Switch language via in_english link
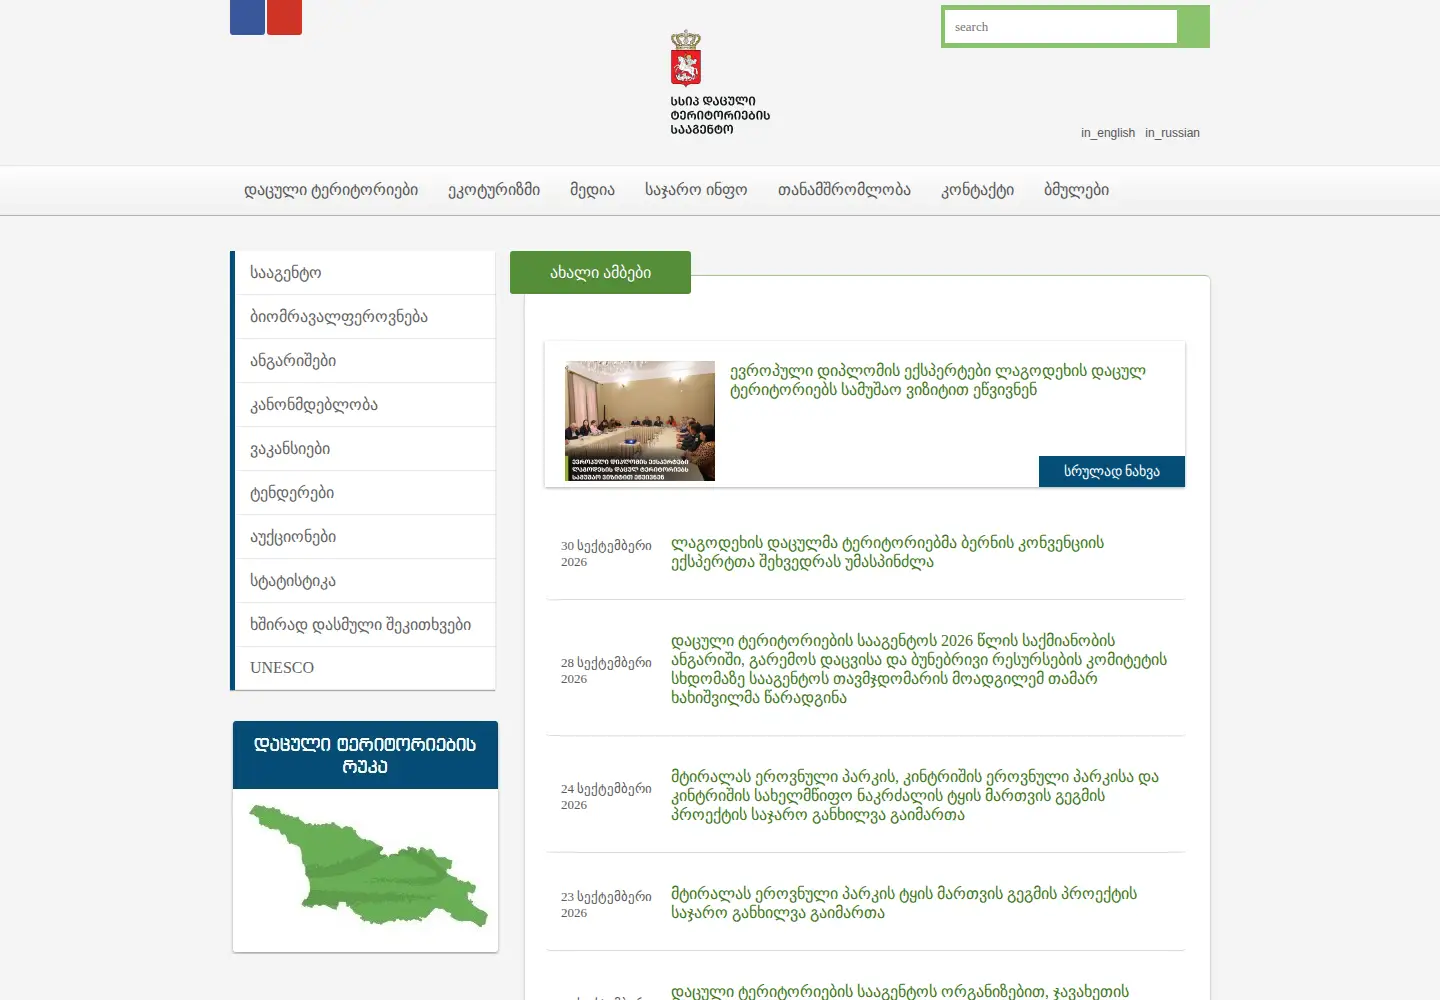This screenshot has width=1440, height=1000. coord(1108,133)
